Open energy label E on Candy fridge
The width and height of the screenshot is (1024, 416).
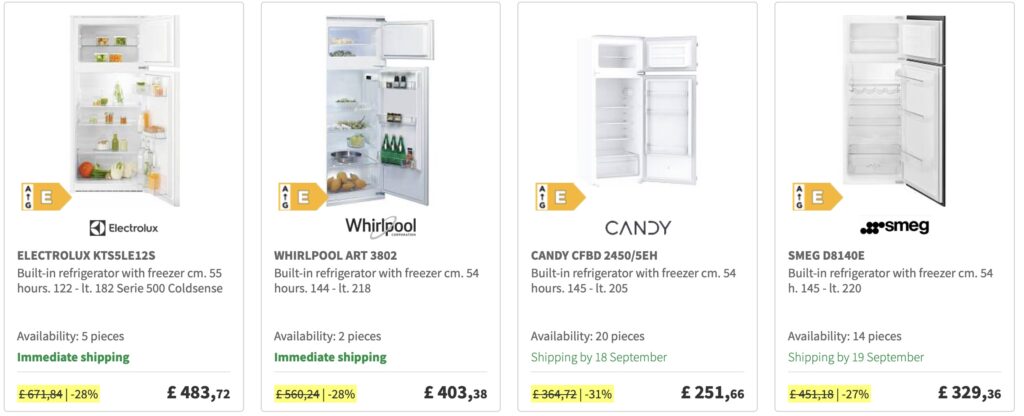tap(560, 197)
